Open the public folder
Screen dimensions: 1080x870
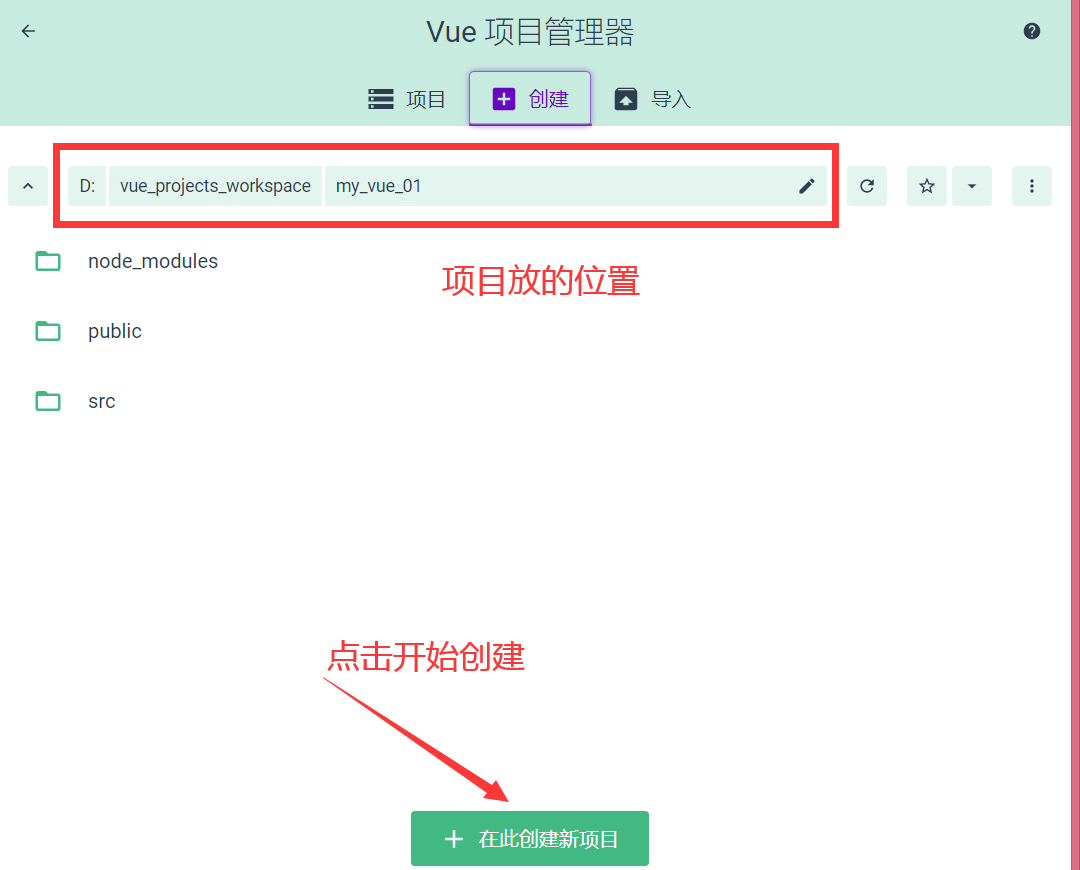[114, 330]
